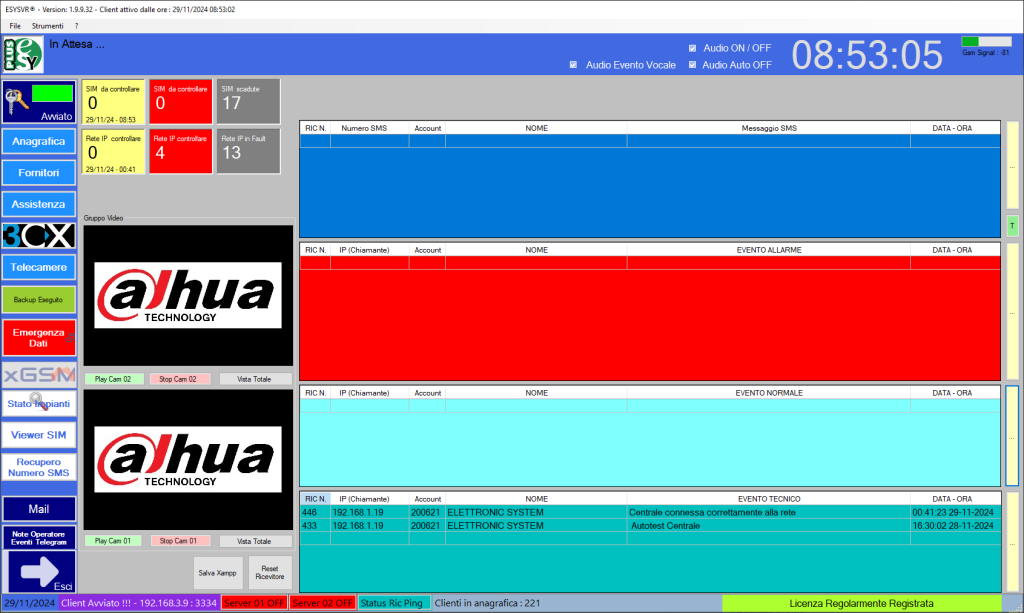Click the green T button beside SMS table
This screenshot has height=613, width=1024.
point(1013,226)
